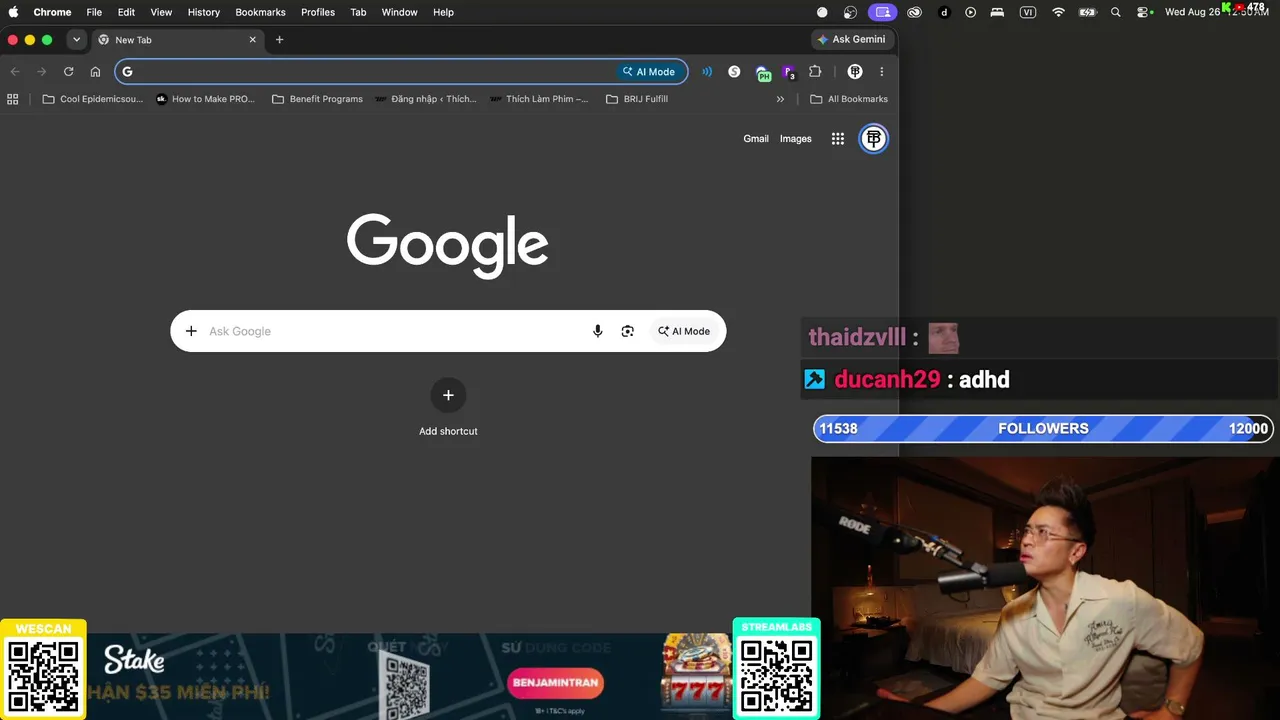
Task: Open the Window menu
Action: click(399, 12)
